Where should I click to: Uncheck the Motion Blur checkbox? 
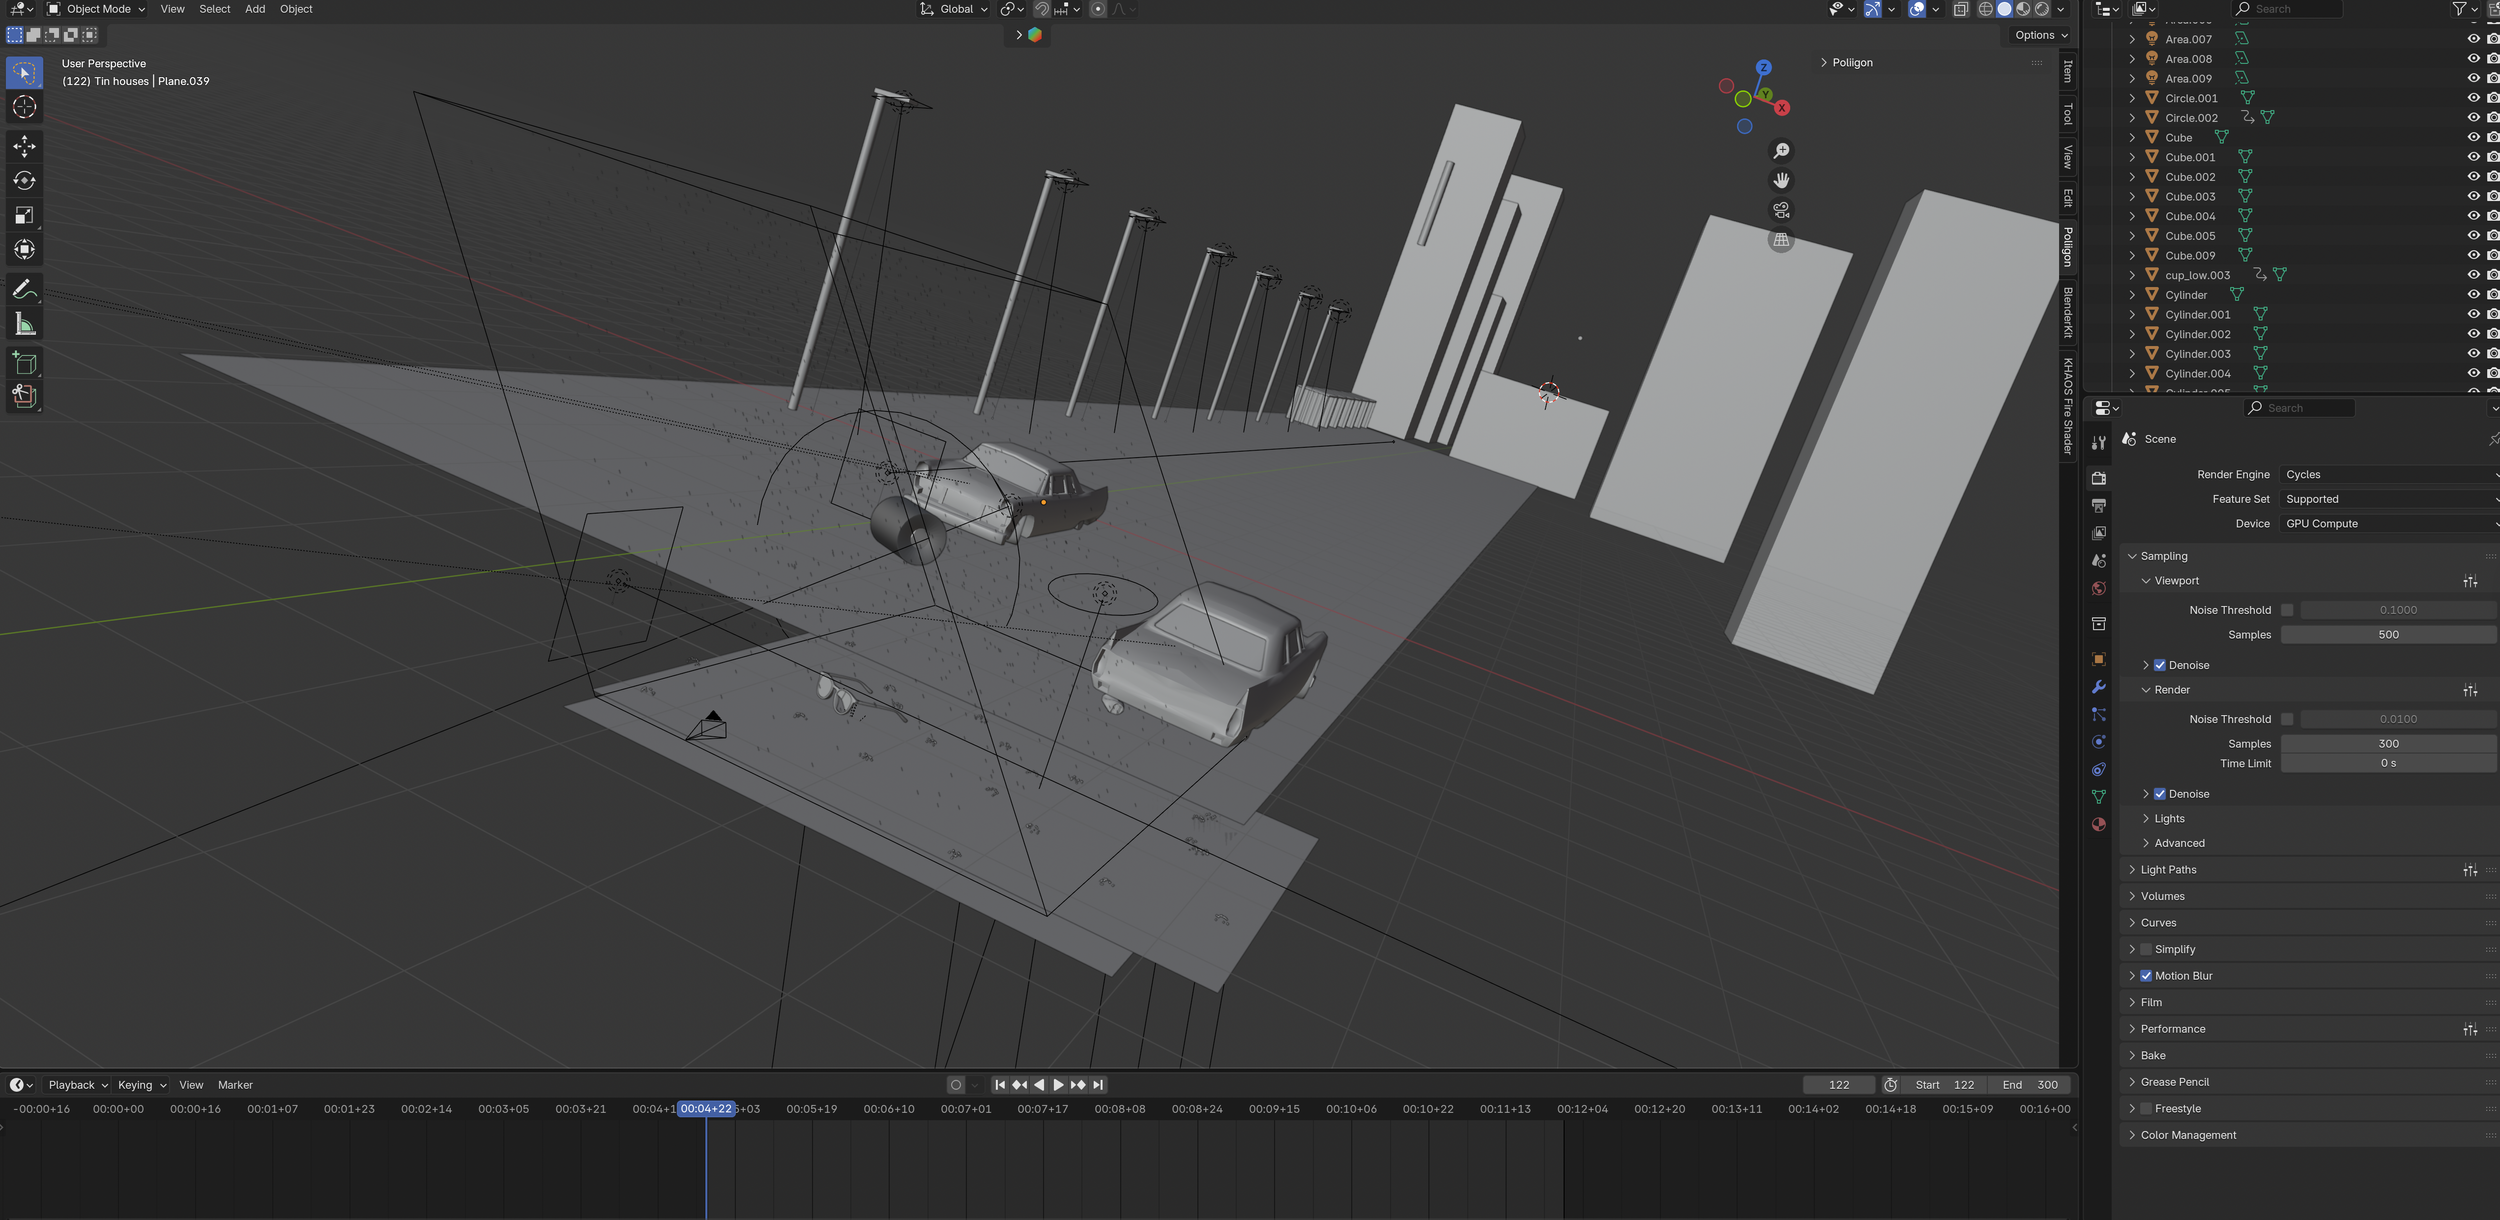pyautogui.click(x=2146, y=976)
